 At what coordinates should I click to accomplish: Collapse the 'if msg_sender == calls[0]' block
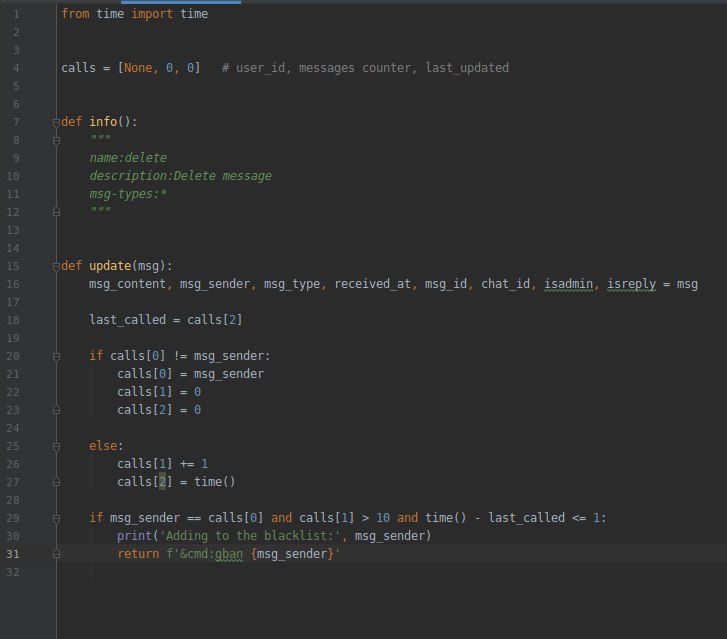coord(56,518)
